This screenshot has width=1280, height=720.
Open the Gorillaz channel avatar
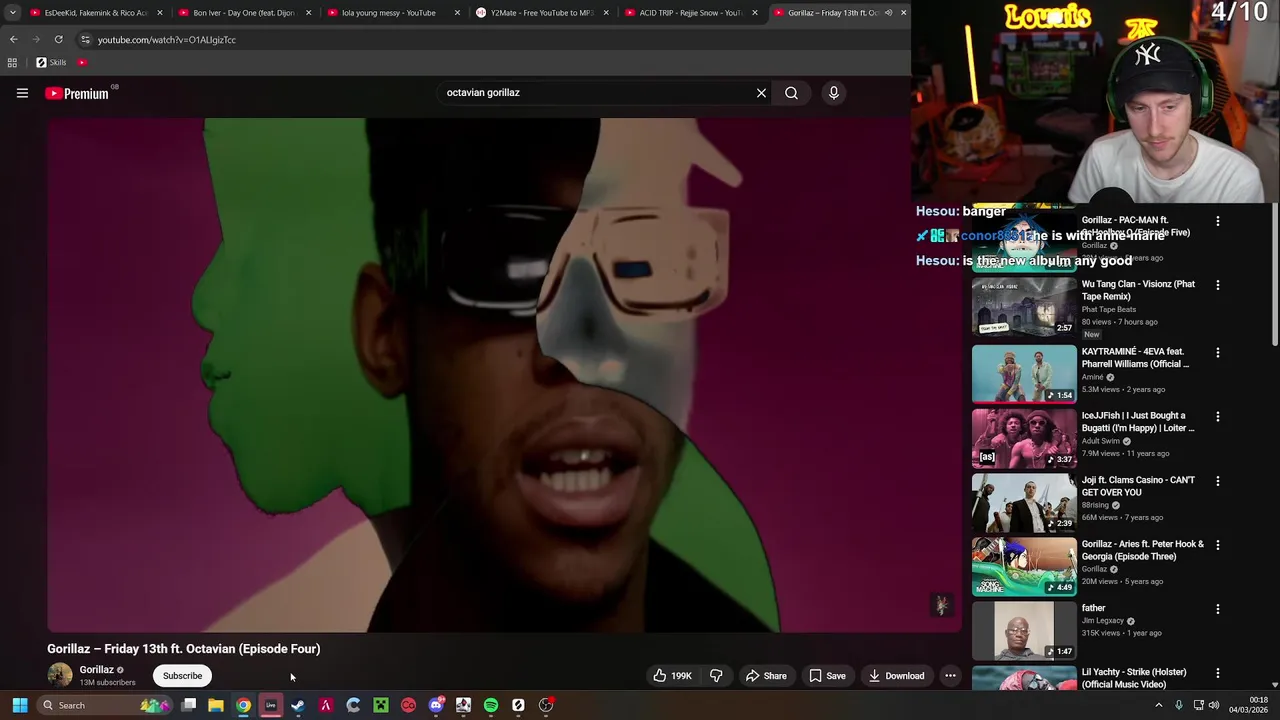click(x=60, y=675)
